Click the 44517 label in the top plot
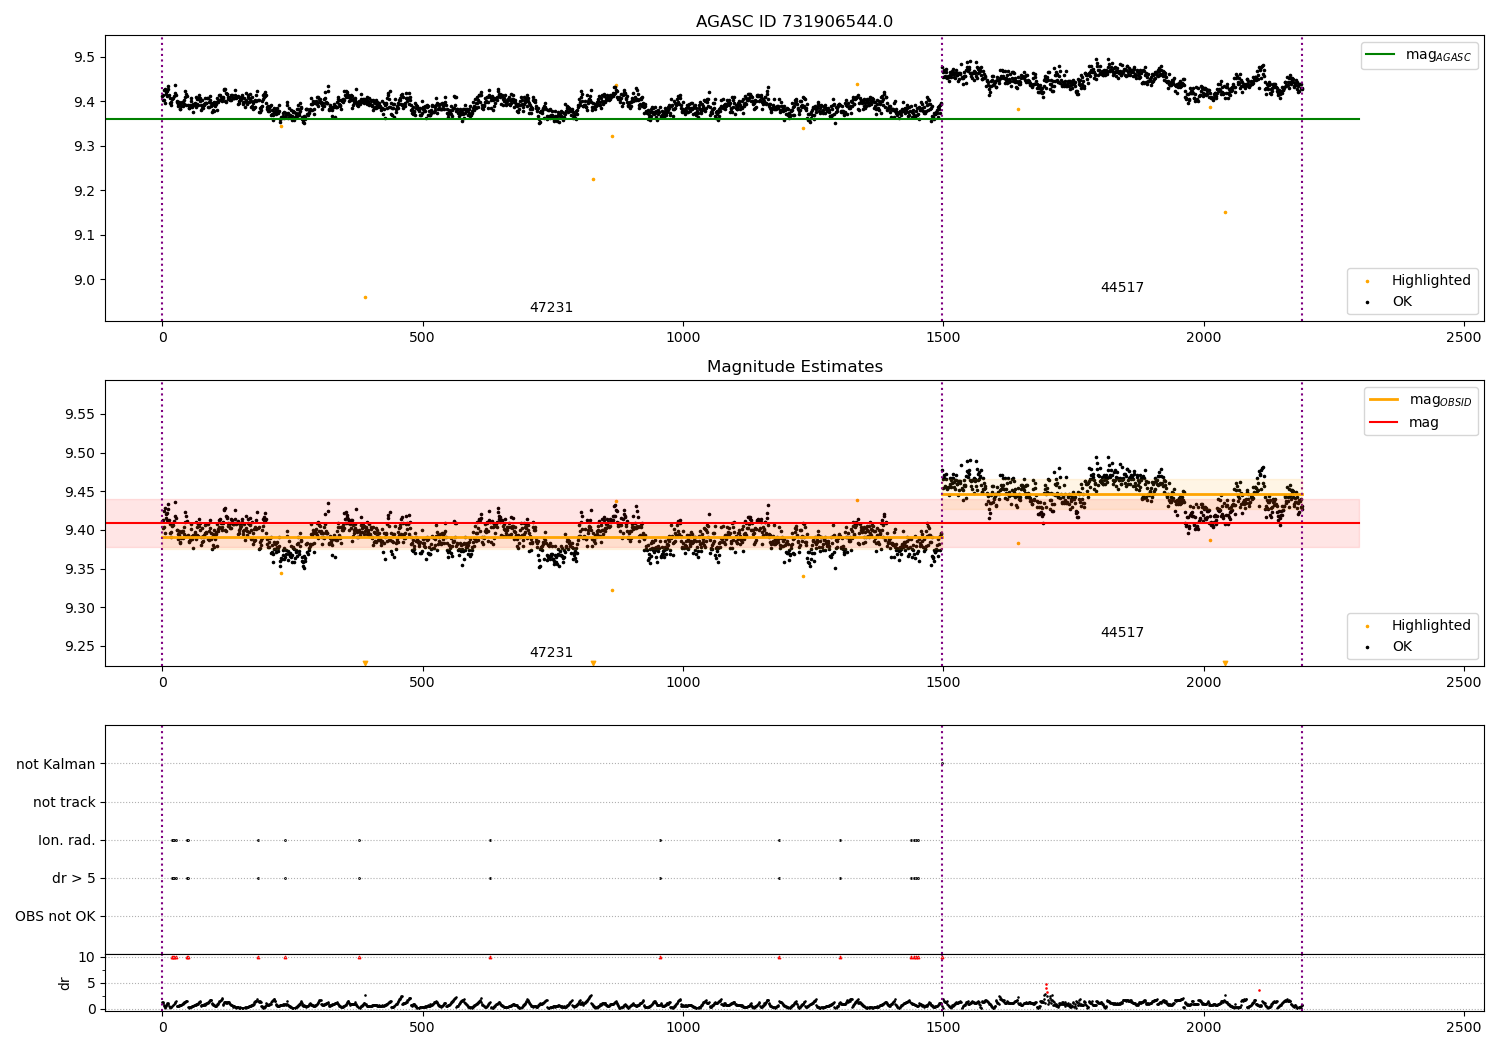The height and width of the screenshot is (1050, 1500). 1122,288
